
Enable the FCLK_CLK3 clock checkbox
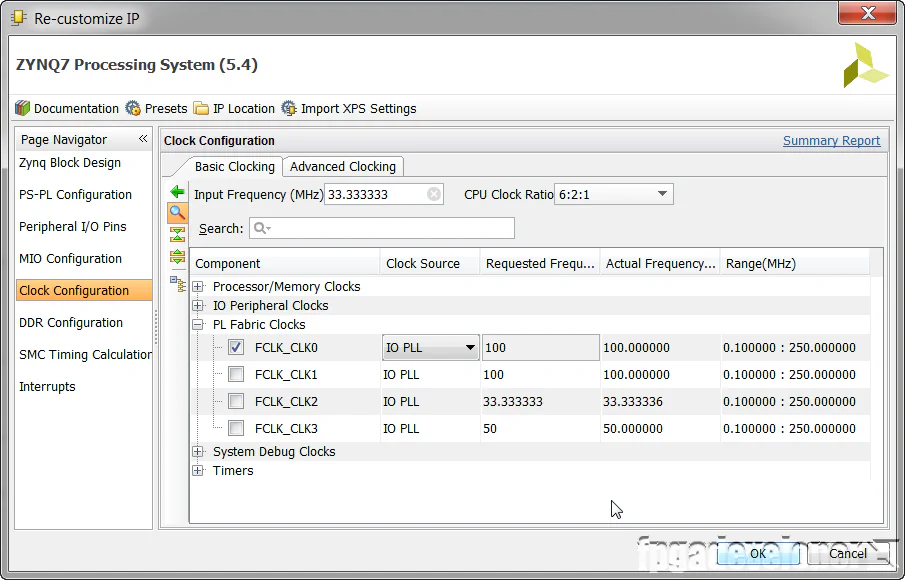[x=236, y=428]
